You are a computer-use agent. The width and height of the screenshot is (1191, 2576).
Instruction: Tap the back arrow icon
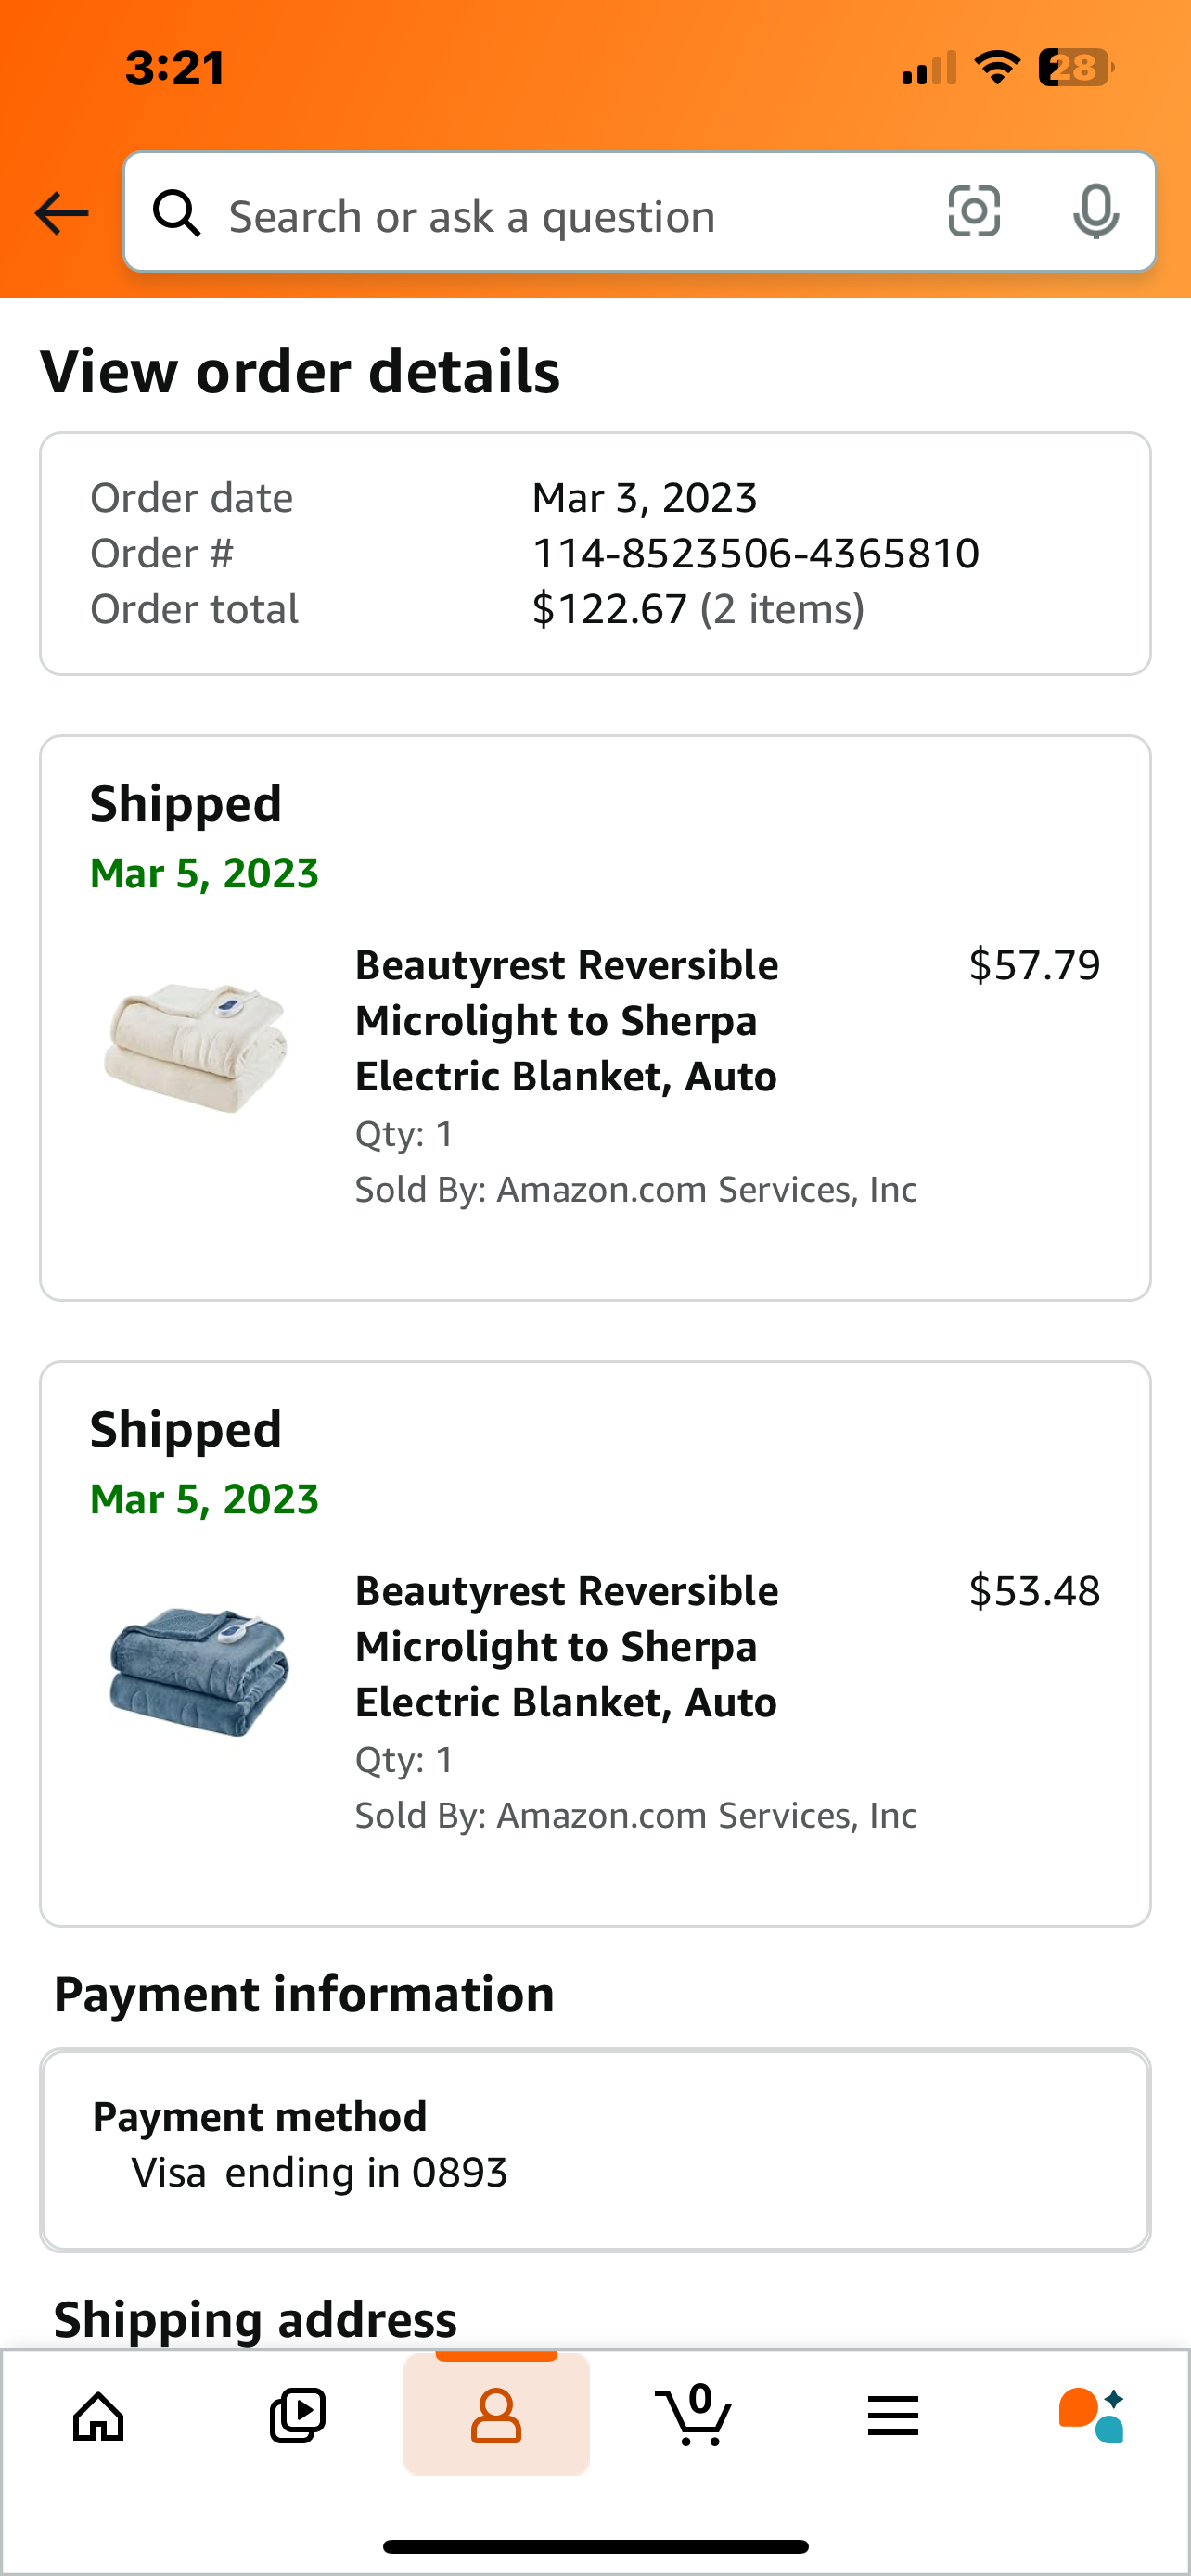pos(61,213)
